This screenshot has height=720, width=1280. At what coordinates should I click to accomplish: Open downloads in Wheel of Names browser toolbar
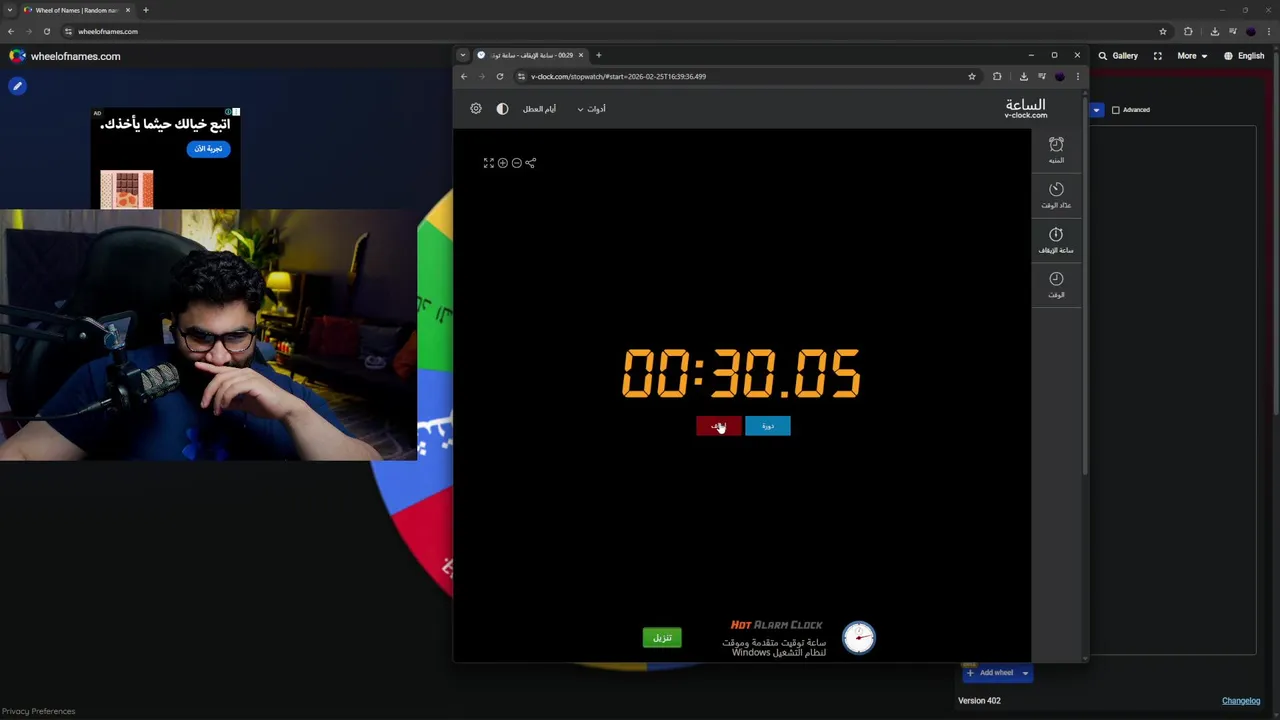[x=1214, y=31]
